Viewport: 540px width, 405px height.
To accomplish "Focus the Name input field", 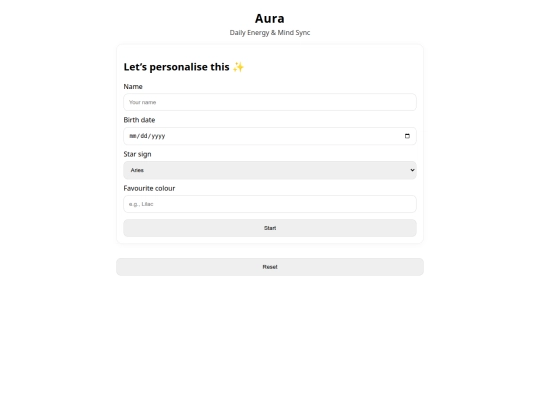I will click(x=270, y=102).
